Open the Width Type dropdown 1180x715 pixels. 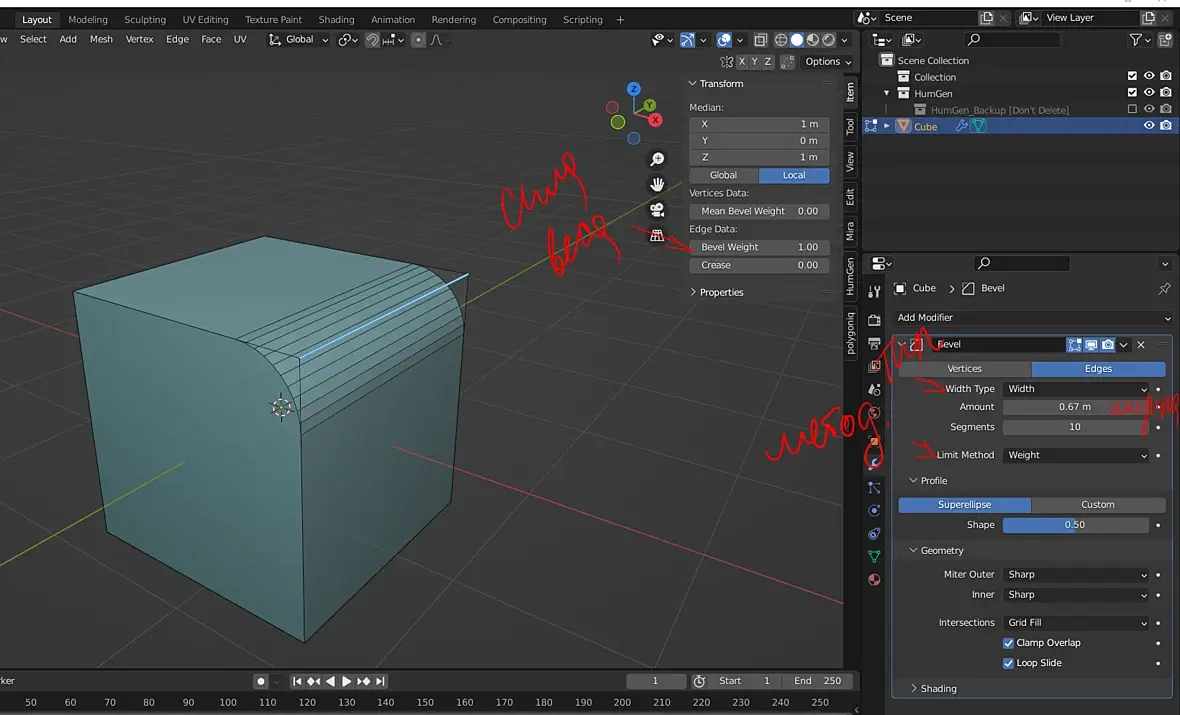click(x=1076, y=389)
